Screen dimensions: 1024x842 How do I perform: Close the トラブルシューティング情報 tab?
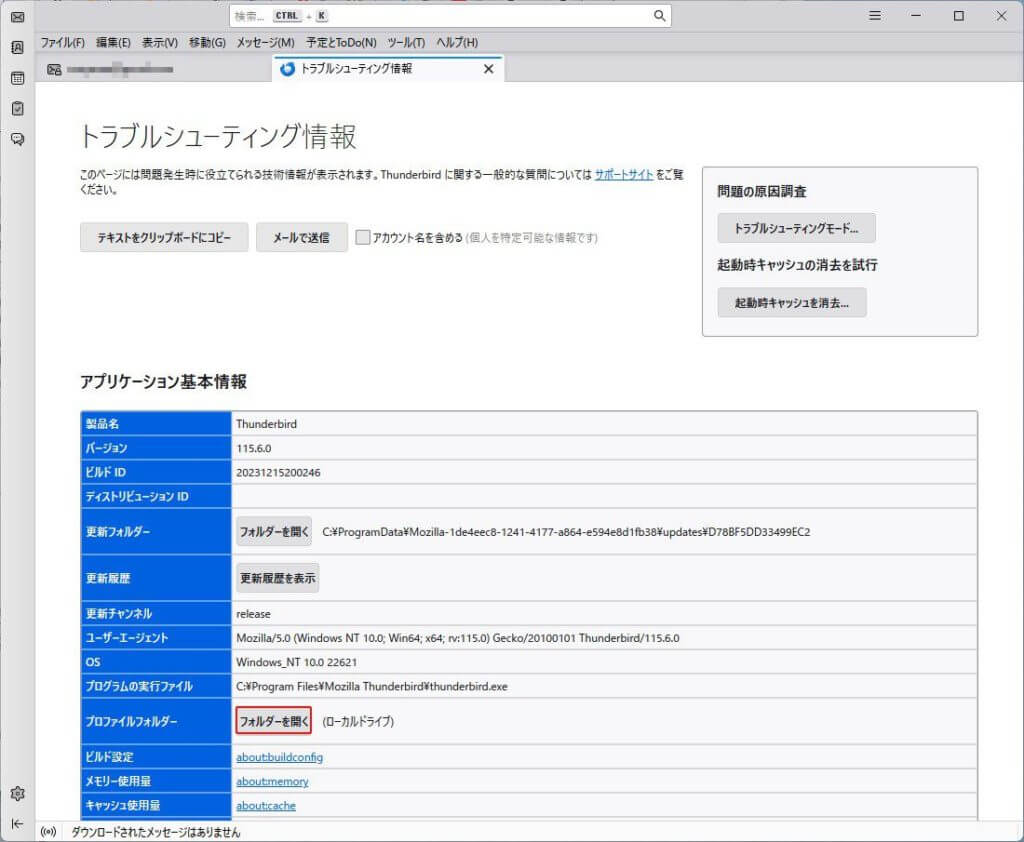[488, 69]
